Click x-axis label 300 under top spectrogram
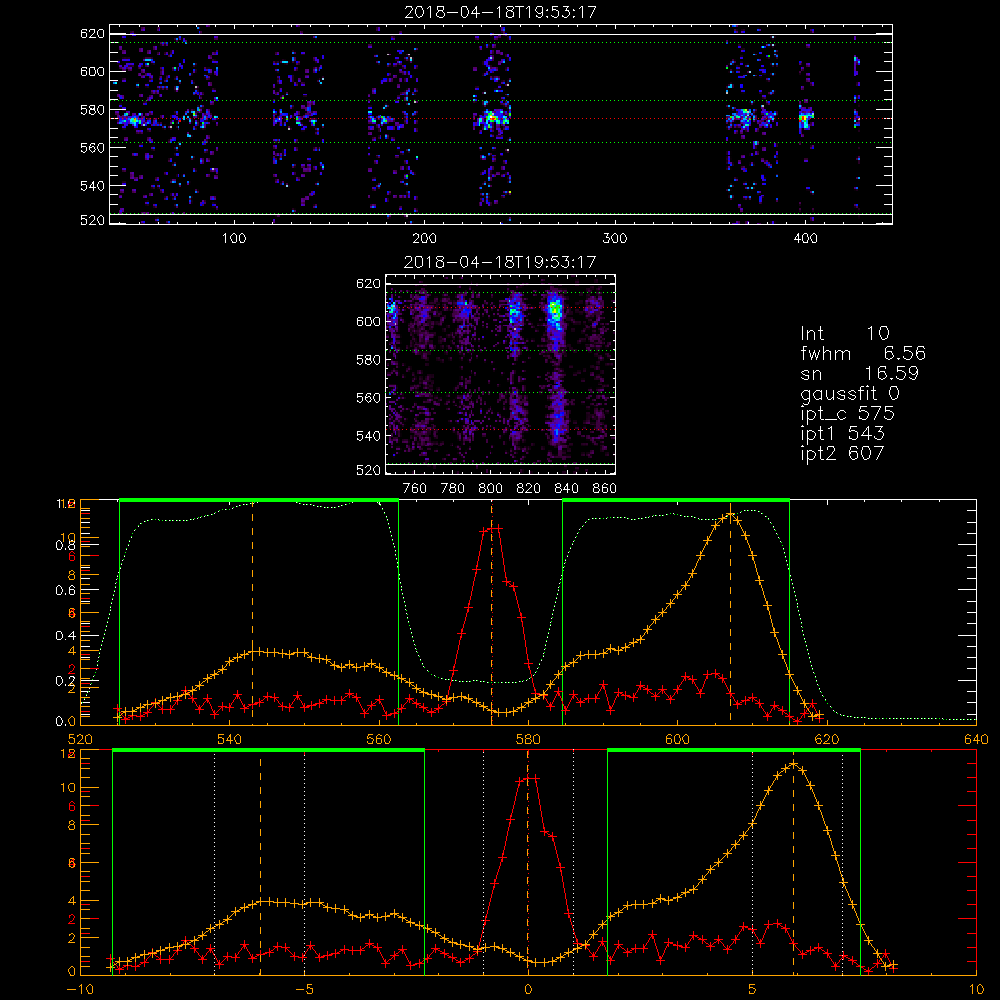The height and width of the screenshot is (1000, 1000). pyautogui.click(x=615, y=239)
